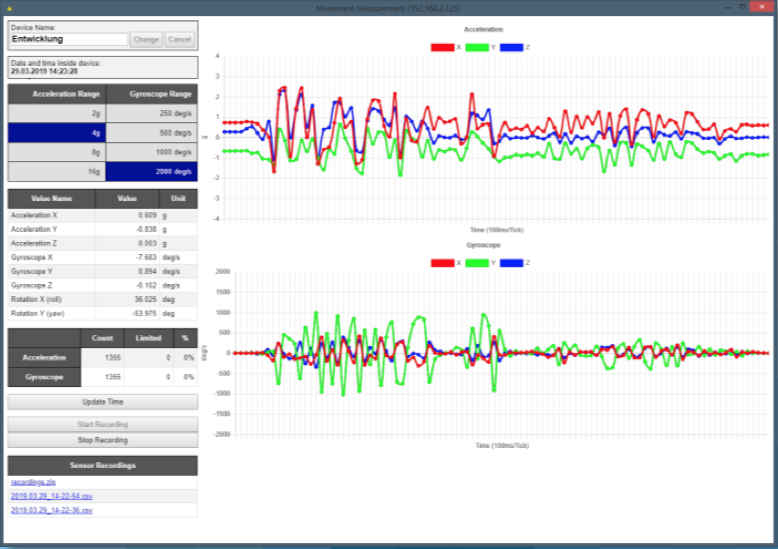Click the Start Recording button
778x549 pixels.
coord(103,424)
